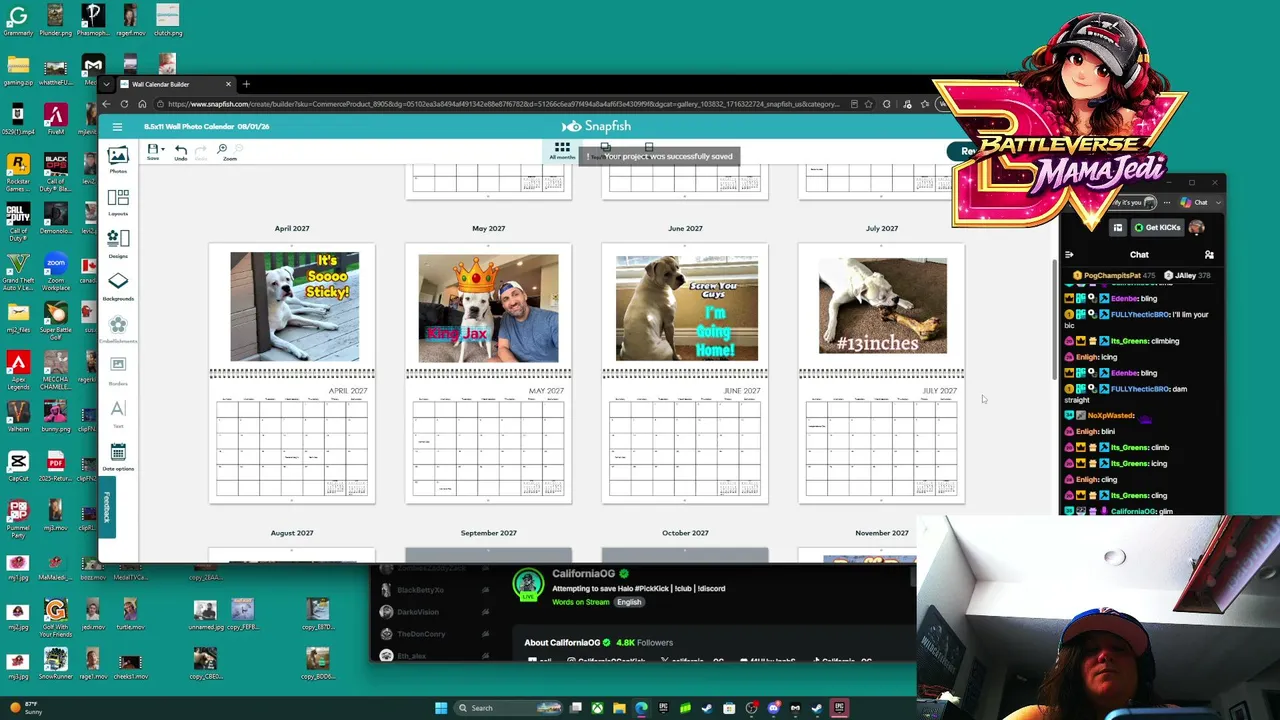Select the April 2027 calendar page
Screen dimensions: 1280x720
[x=292, y=373]
